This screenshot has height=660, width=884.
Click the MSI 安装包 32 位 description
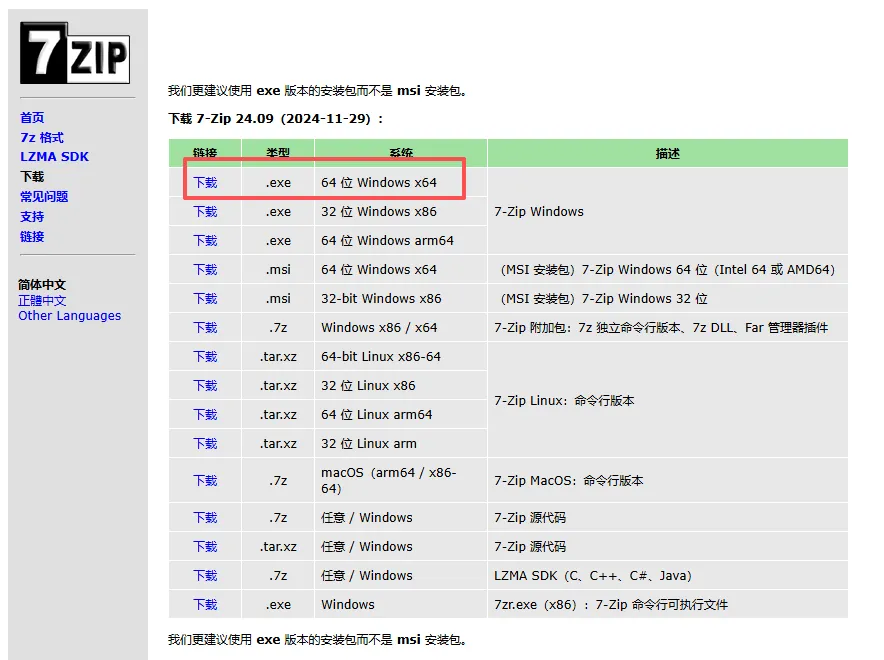click(x=602, y=299)
